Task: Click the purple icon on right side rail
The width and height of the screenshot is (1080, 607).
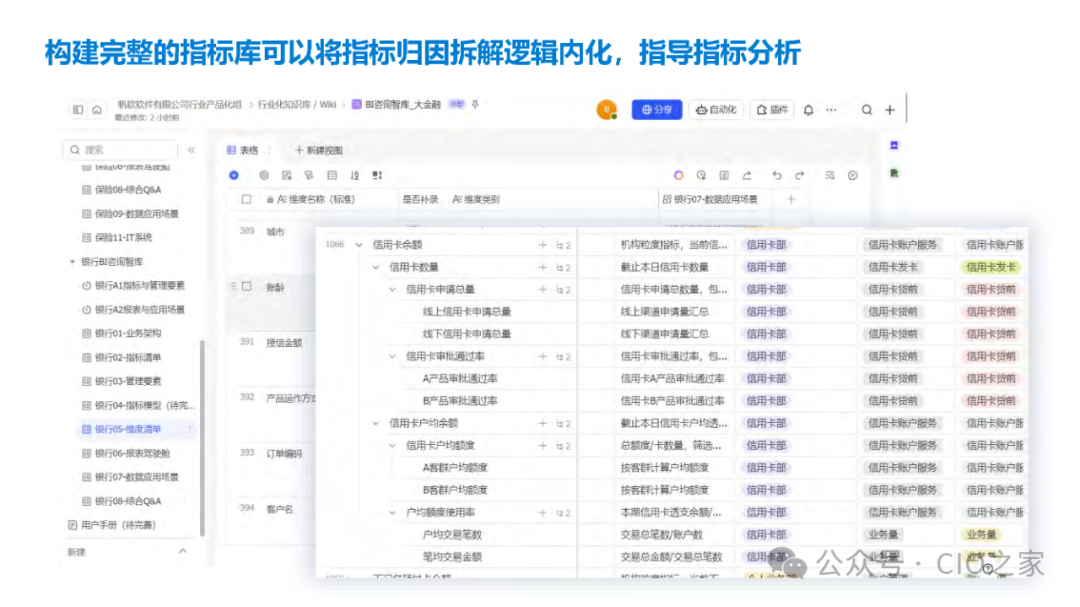Action: tap(894, 145)
